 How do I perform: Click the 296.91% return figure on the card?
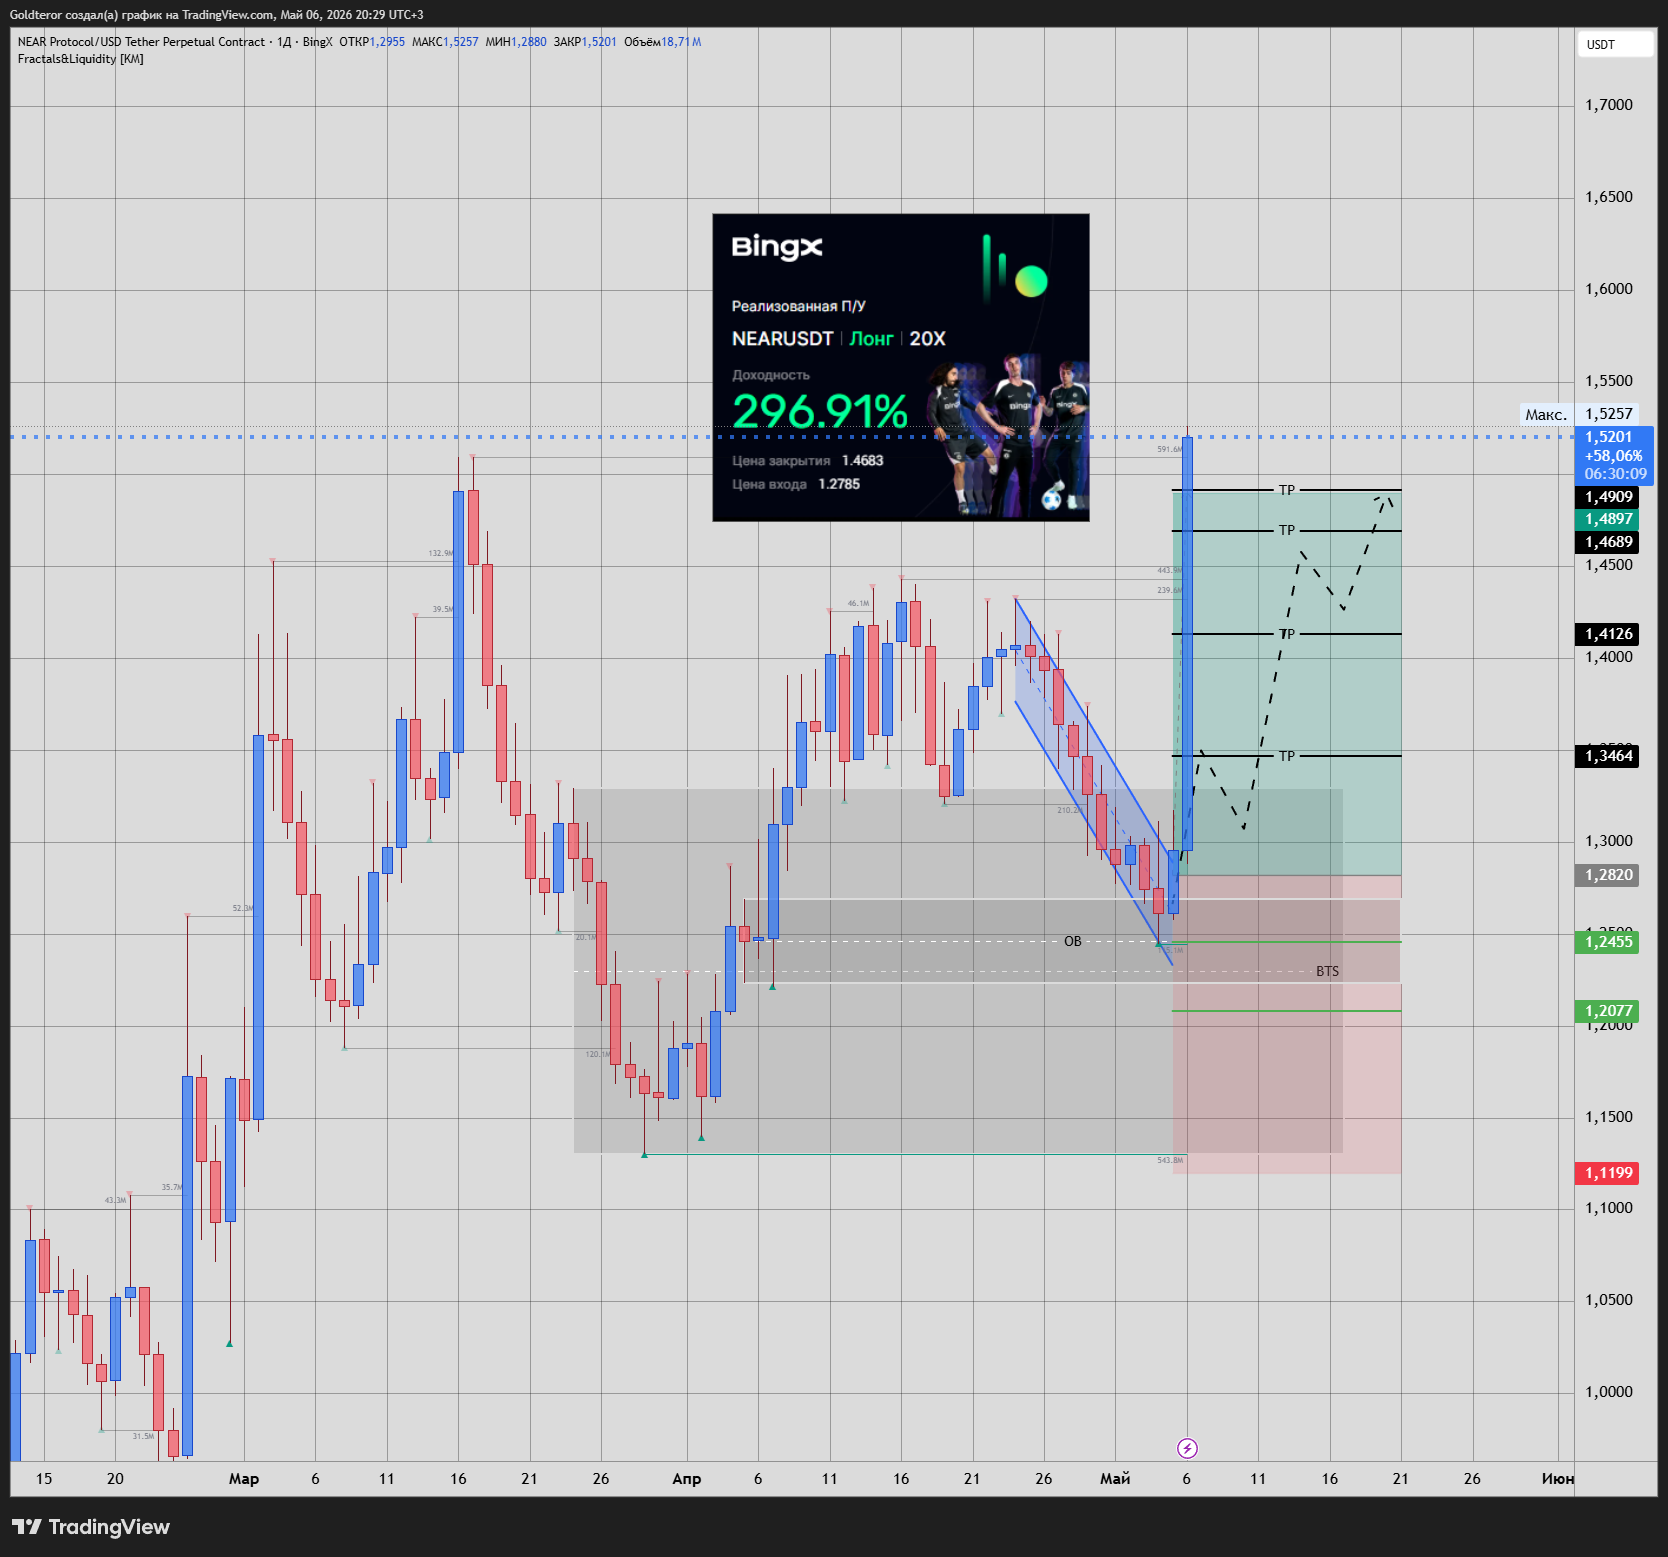(x=820, y=411)
